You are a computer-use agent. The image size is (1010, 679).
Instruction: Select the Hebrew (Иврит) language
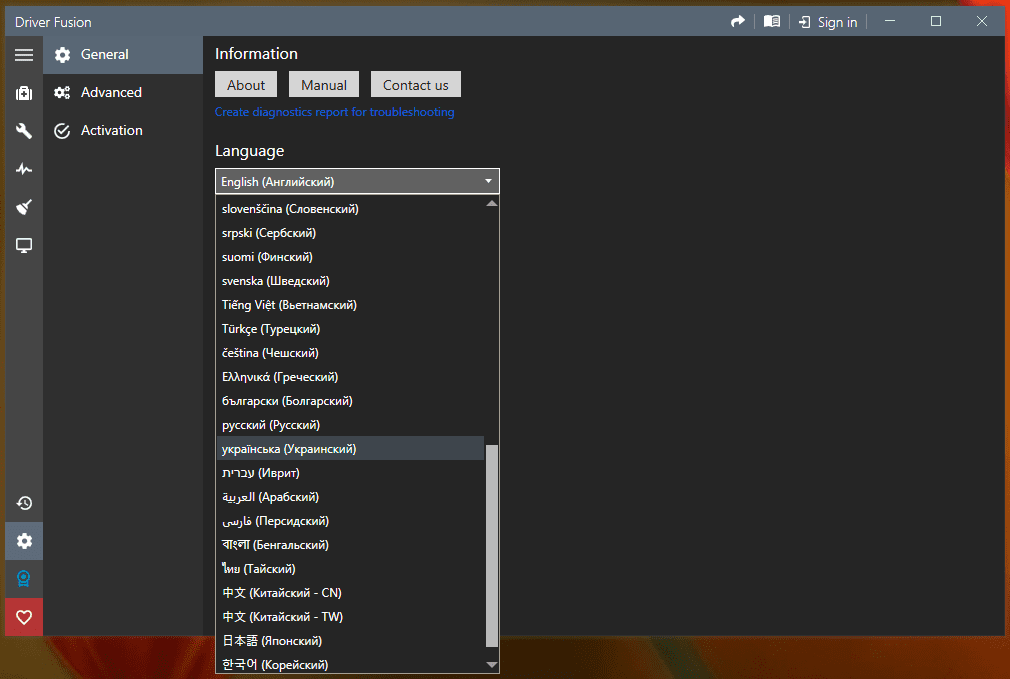tap(350, 473)
